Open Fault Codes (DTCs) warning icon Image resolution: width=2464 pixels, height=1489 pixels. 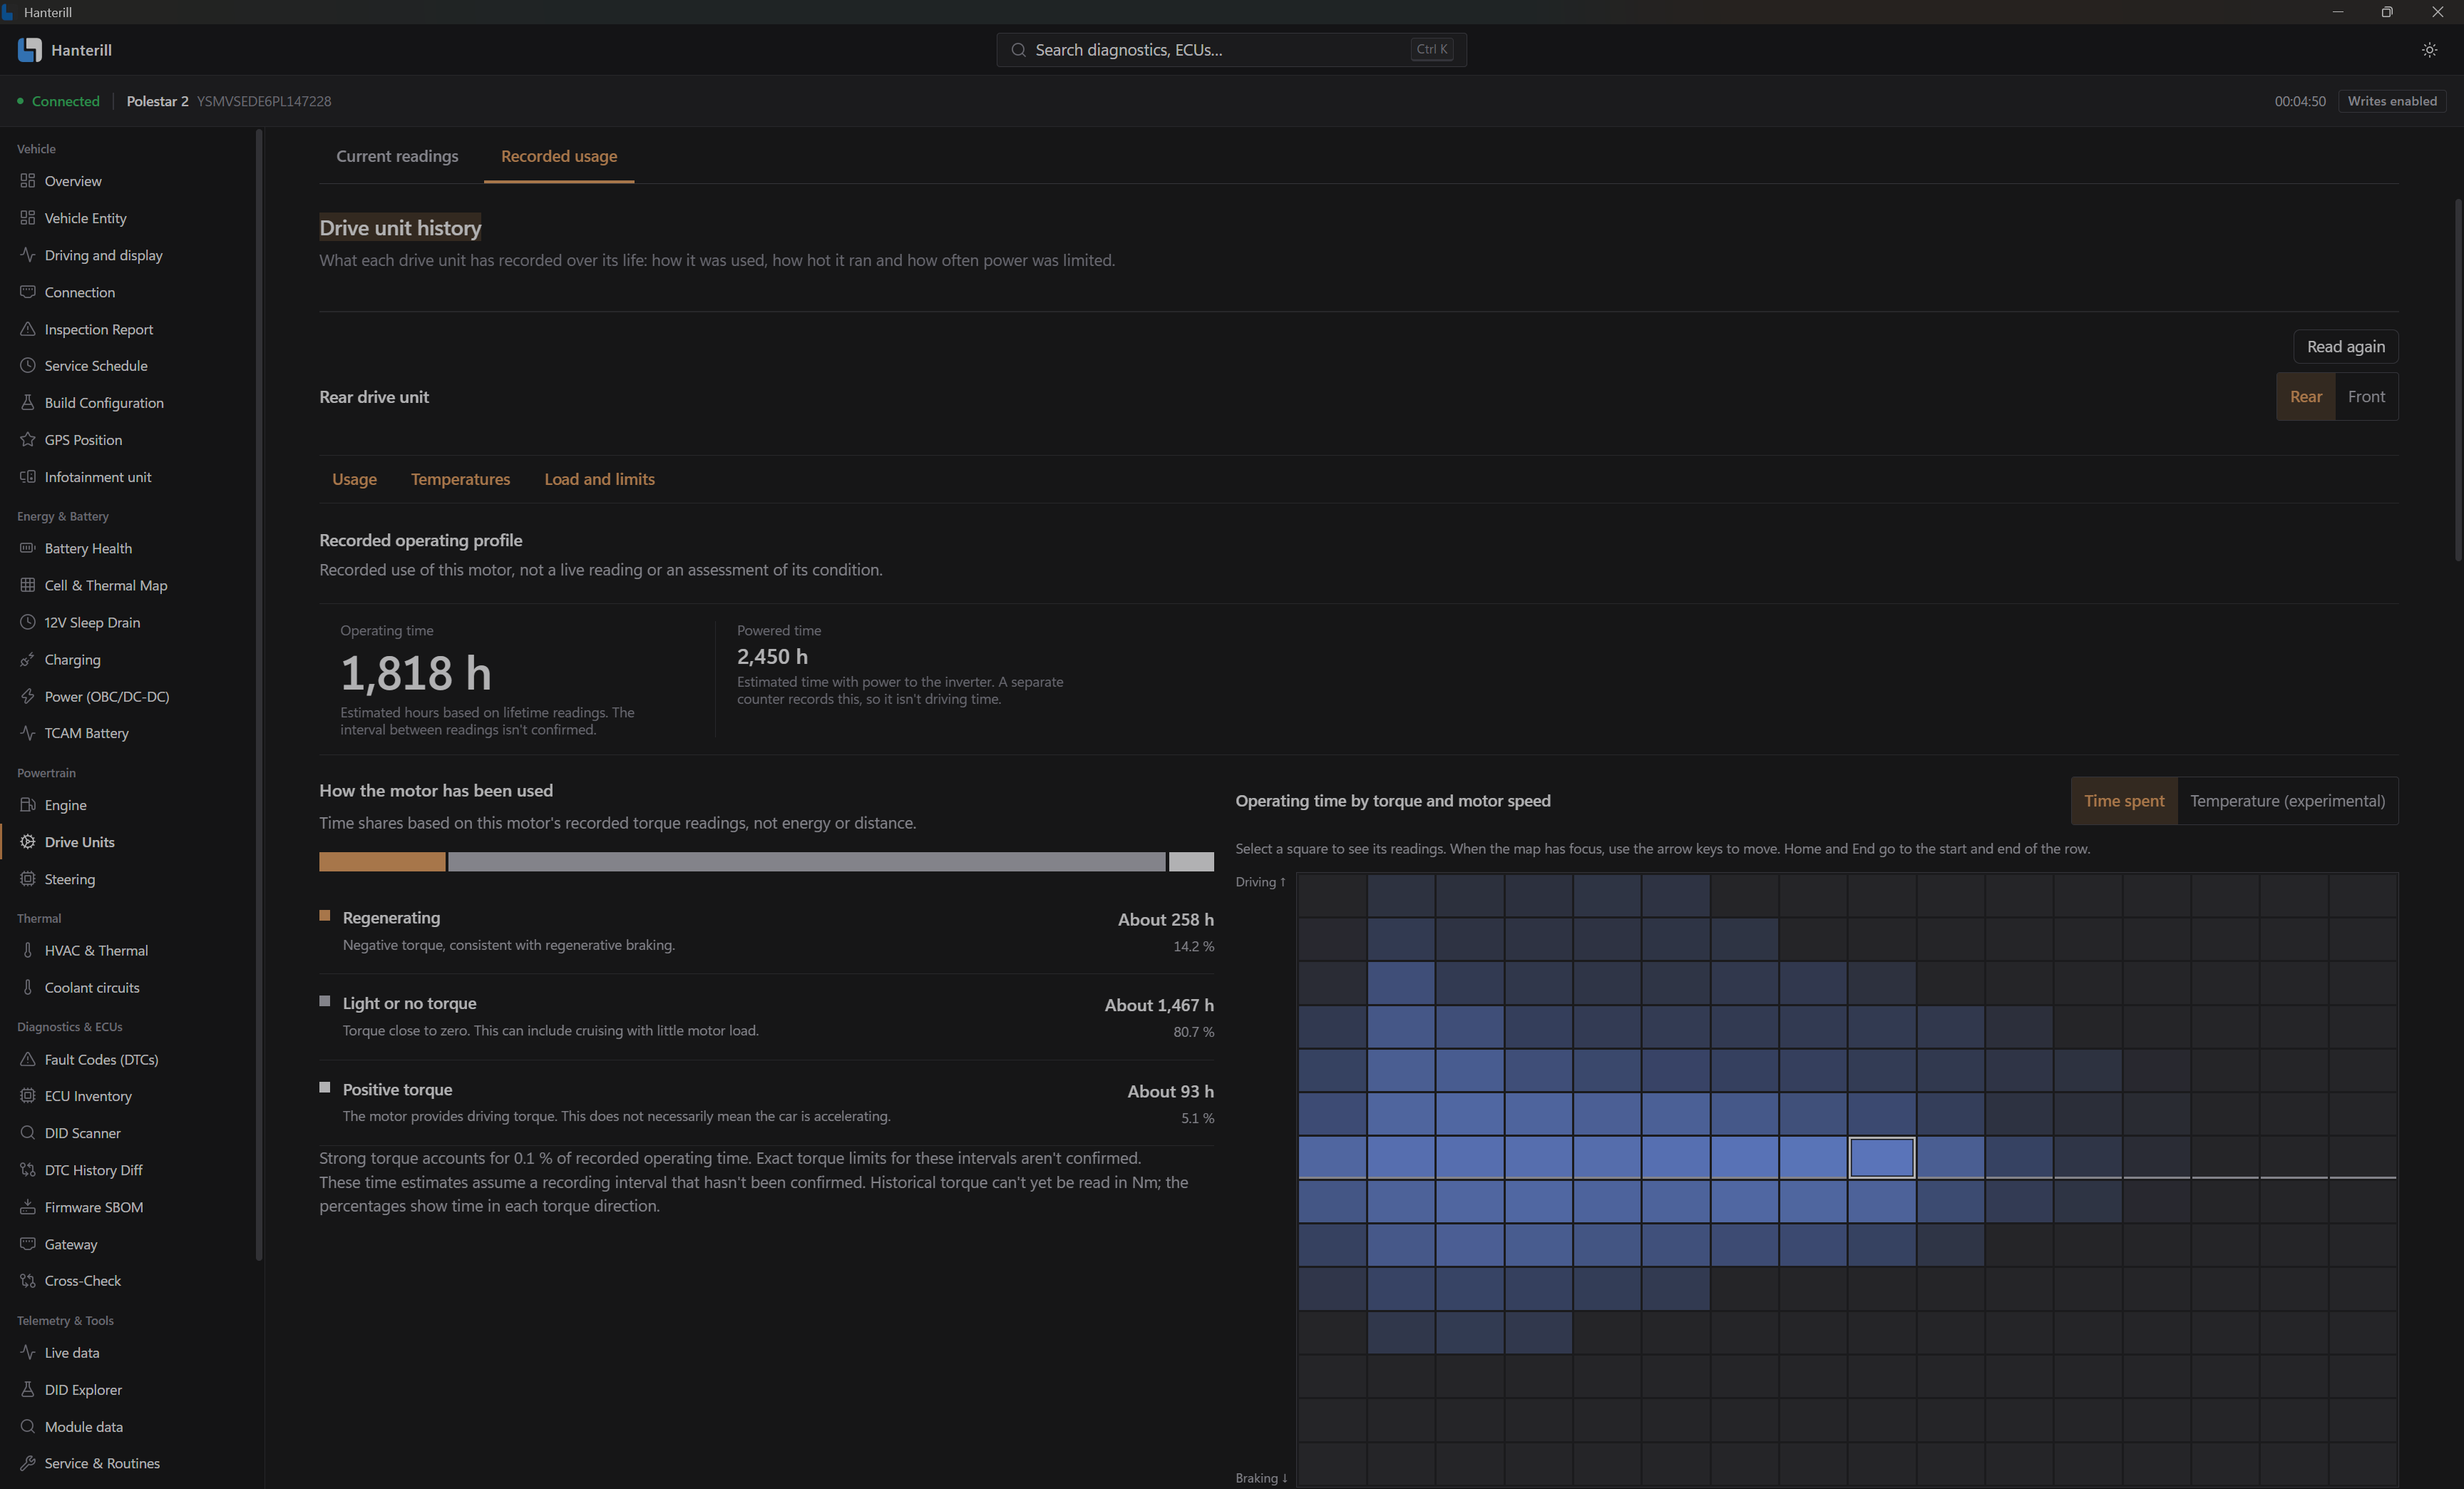(x=28, y=1059)
